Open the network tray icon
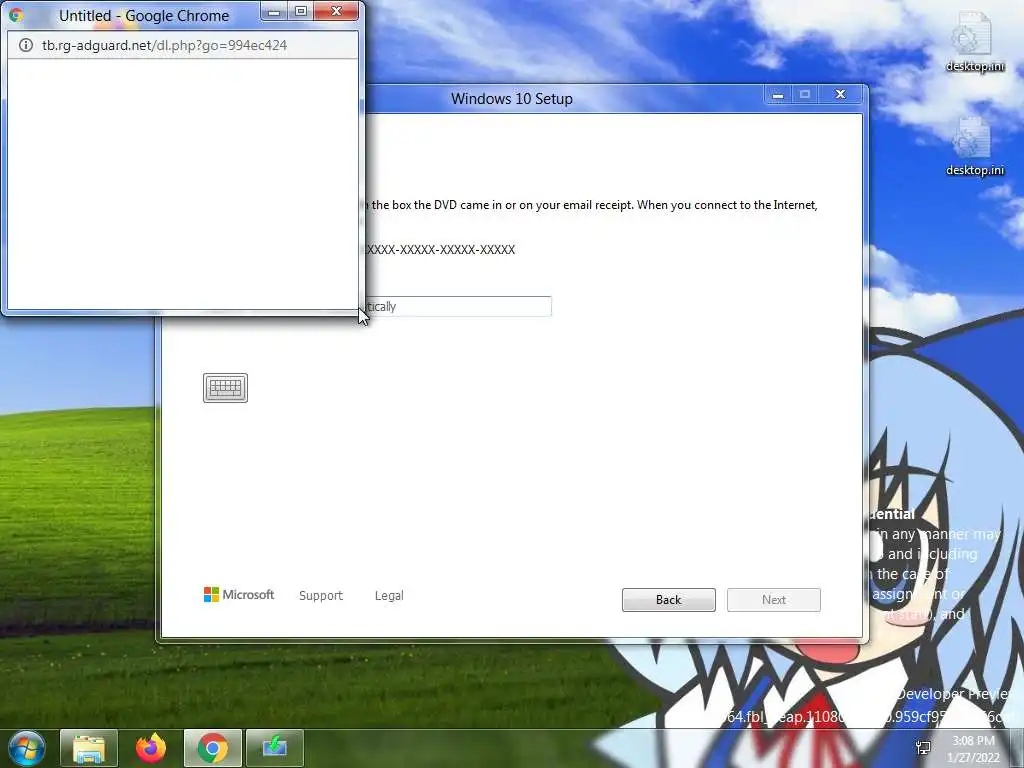Screen dimensions: 1024x768 click(x=923, y=748)
